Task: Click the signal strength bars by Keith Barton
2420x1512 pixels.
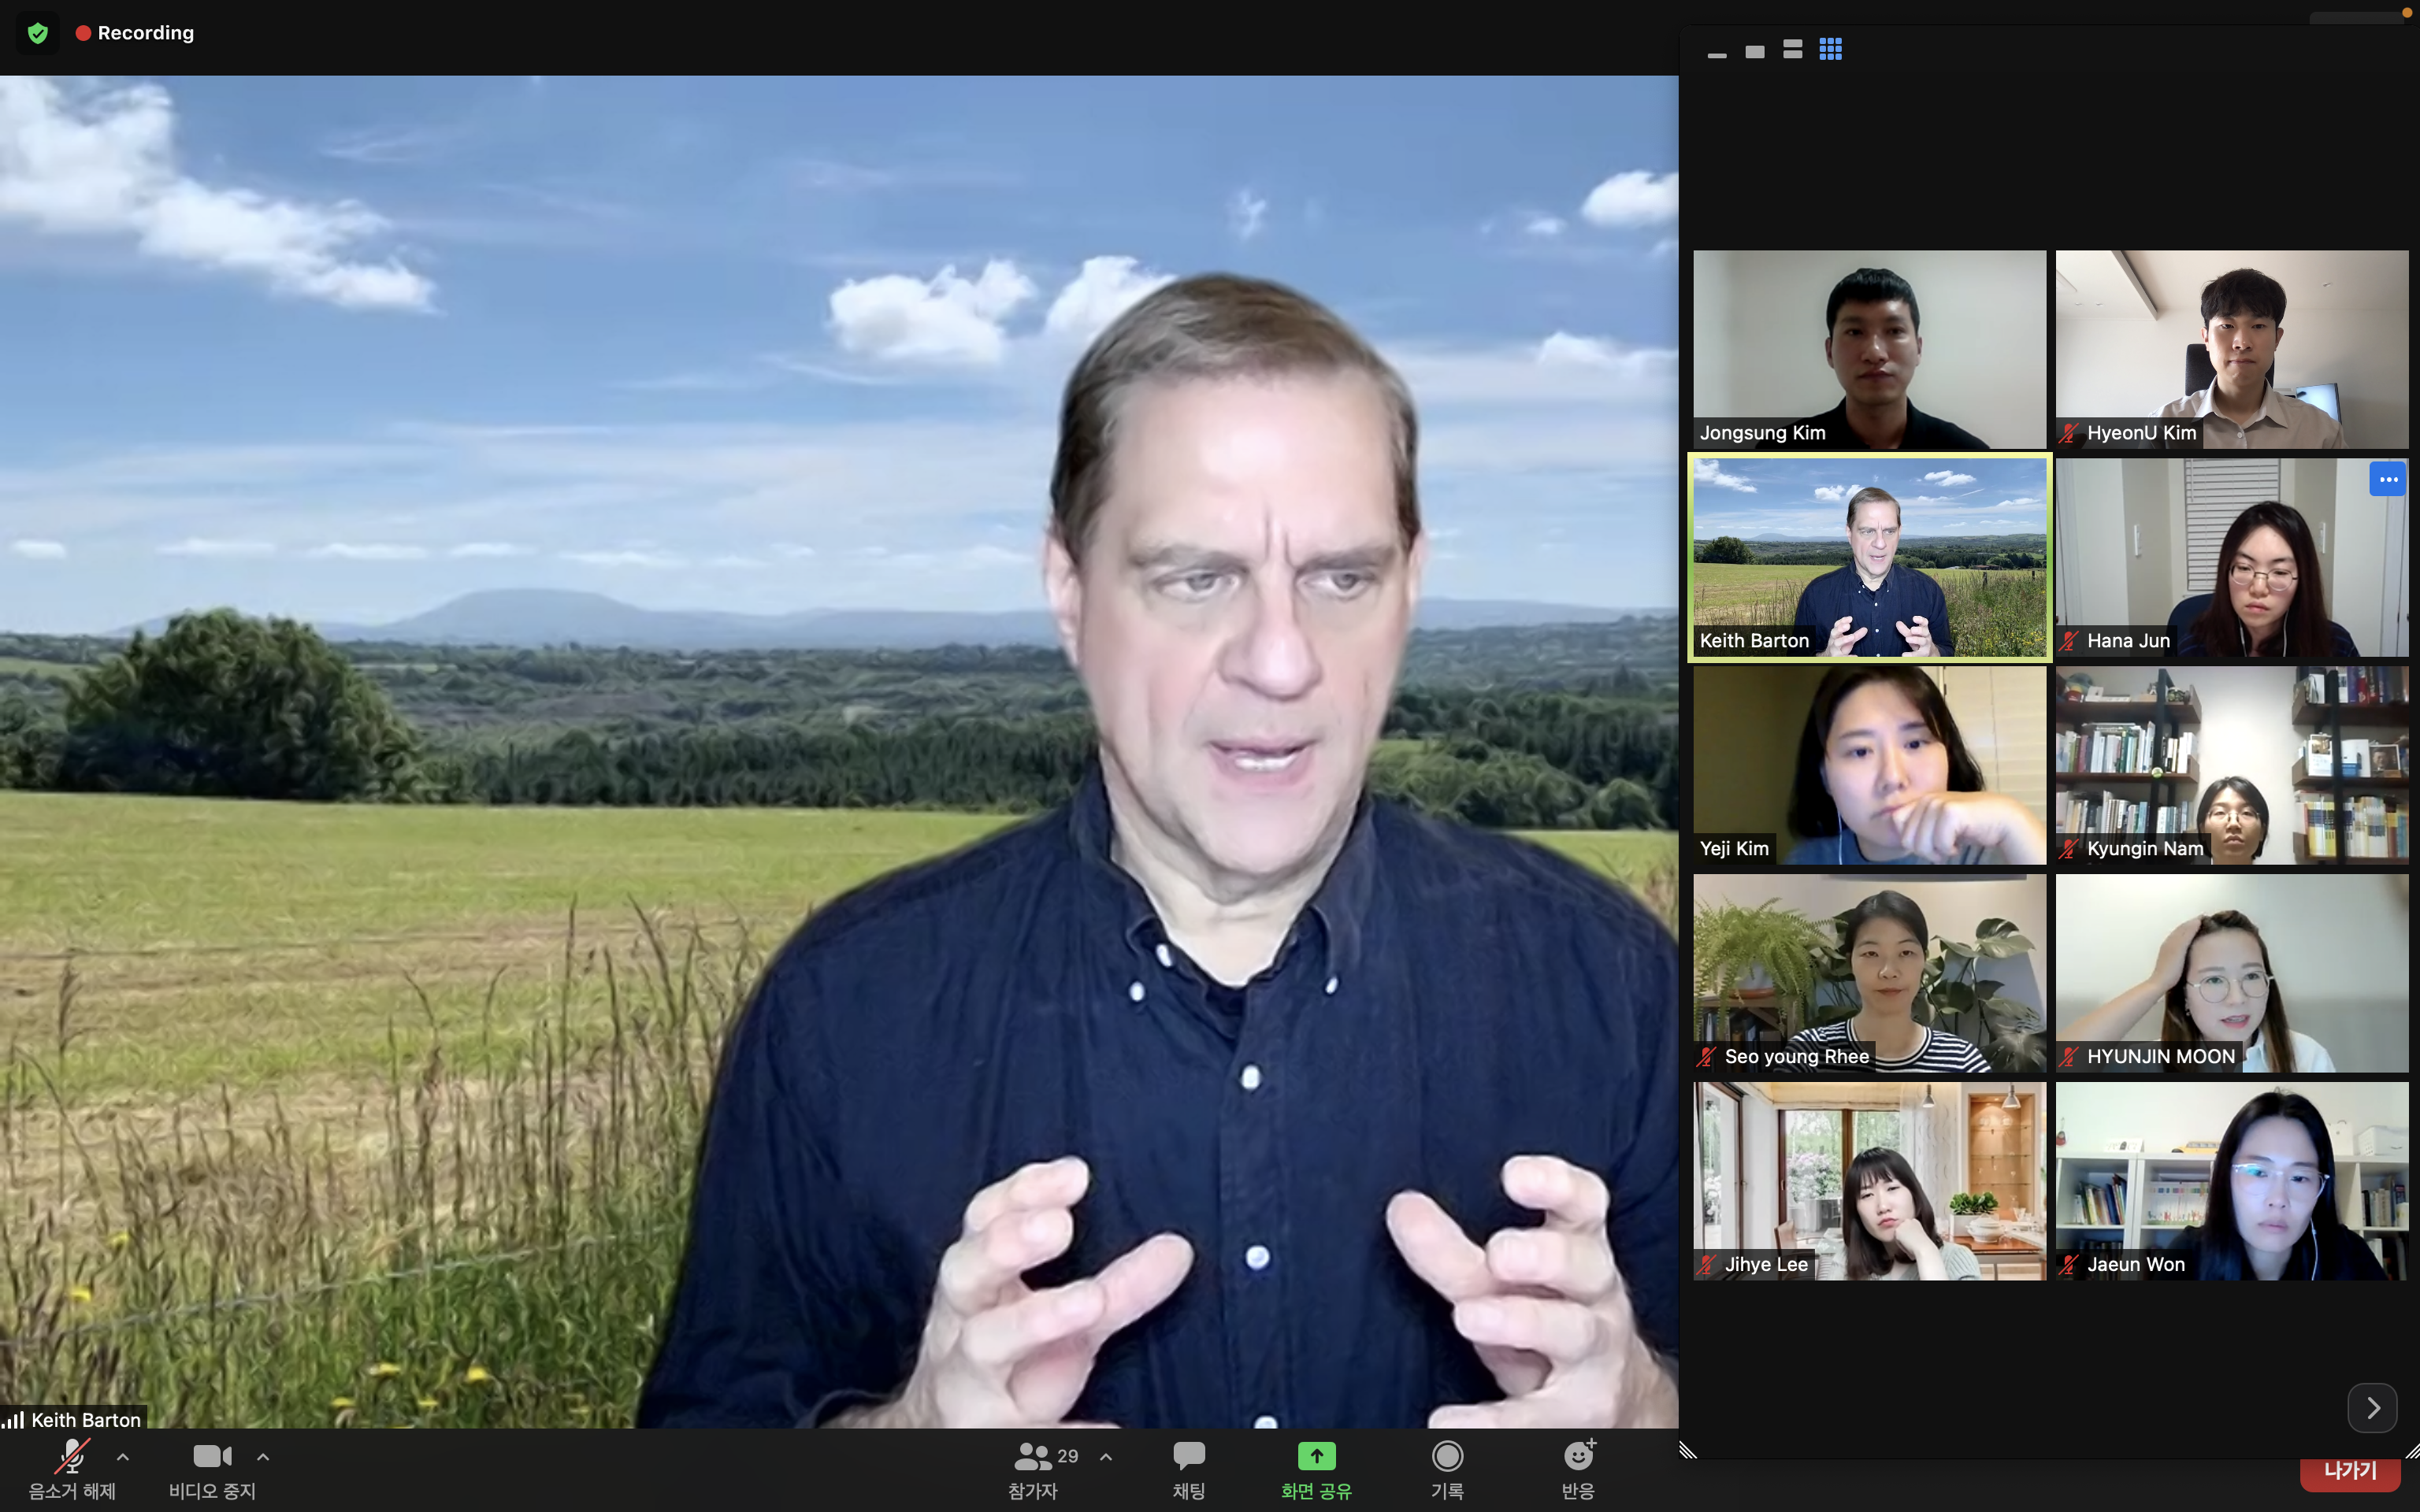Action: tap(13, 1419)
